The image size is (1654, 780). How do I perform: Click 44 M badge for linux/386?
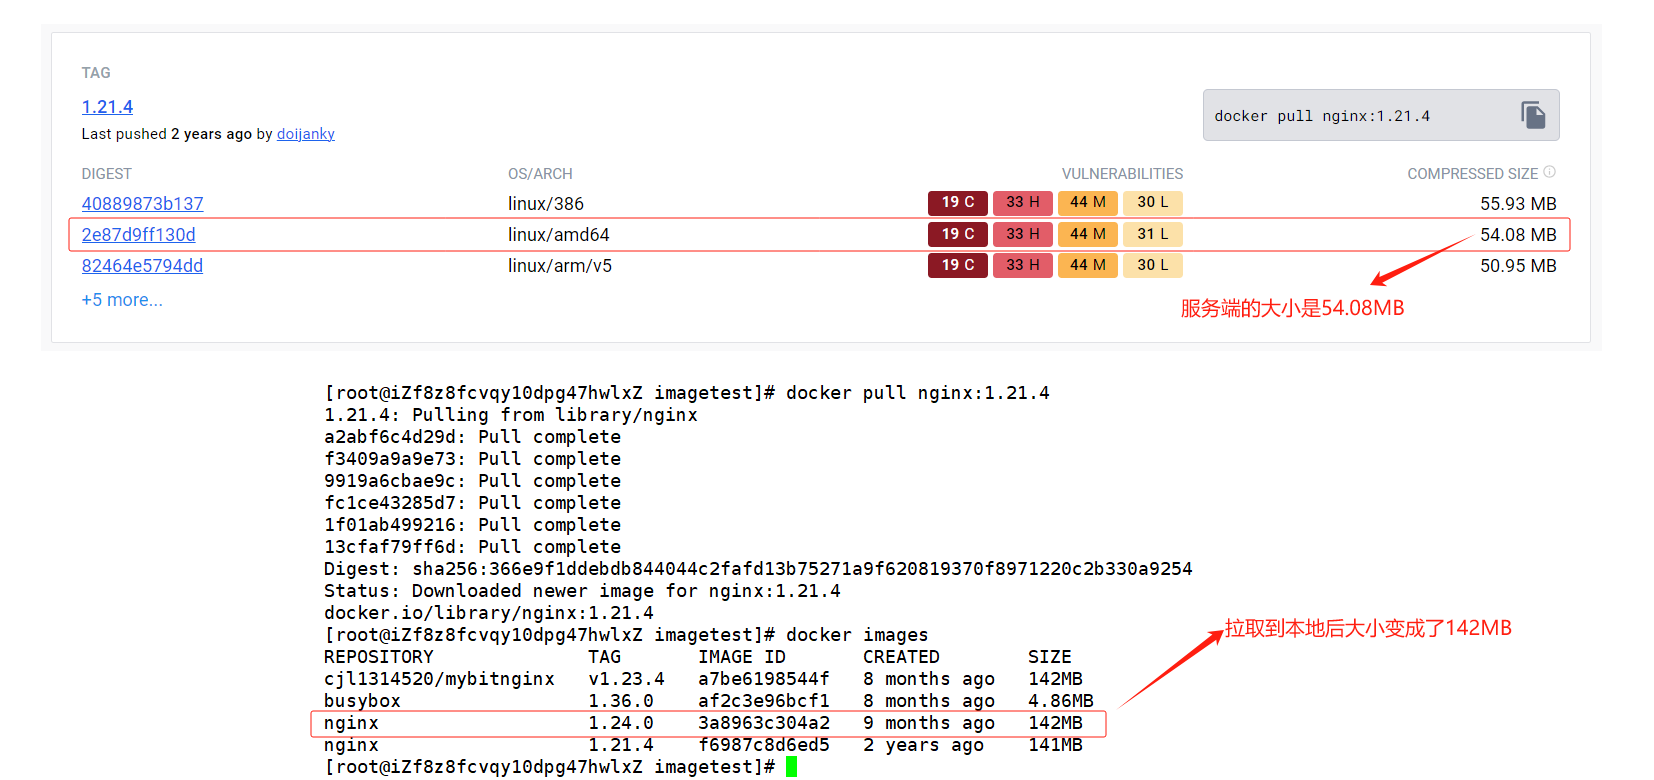tap(1088, 203)
